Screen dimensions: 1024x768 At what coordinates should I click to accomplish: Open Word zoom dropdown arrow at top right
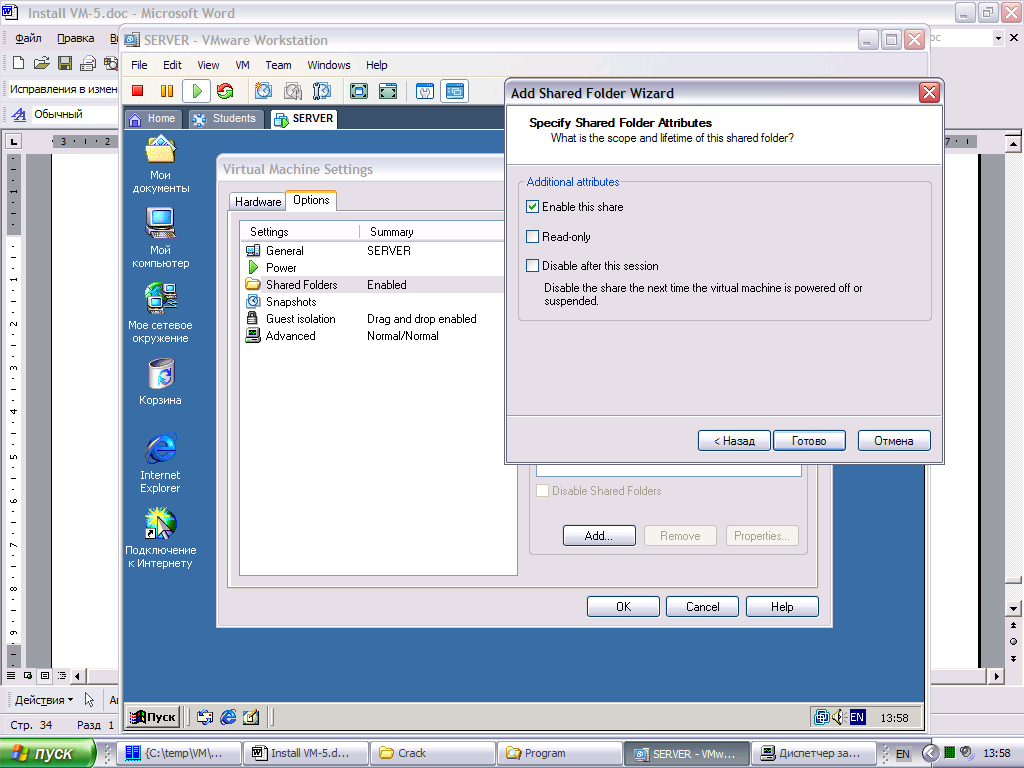tap(997, 38)
